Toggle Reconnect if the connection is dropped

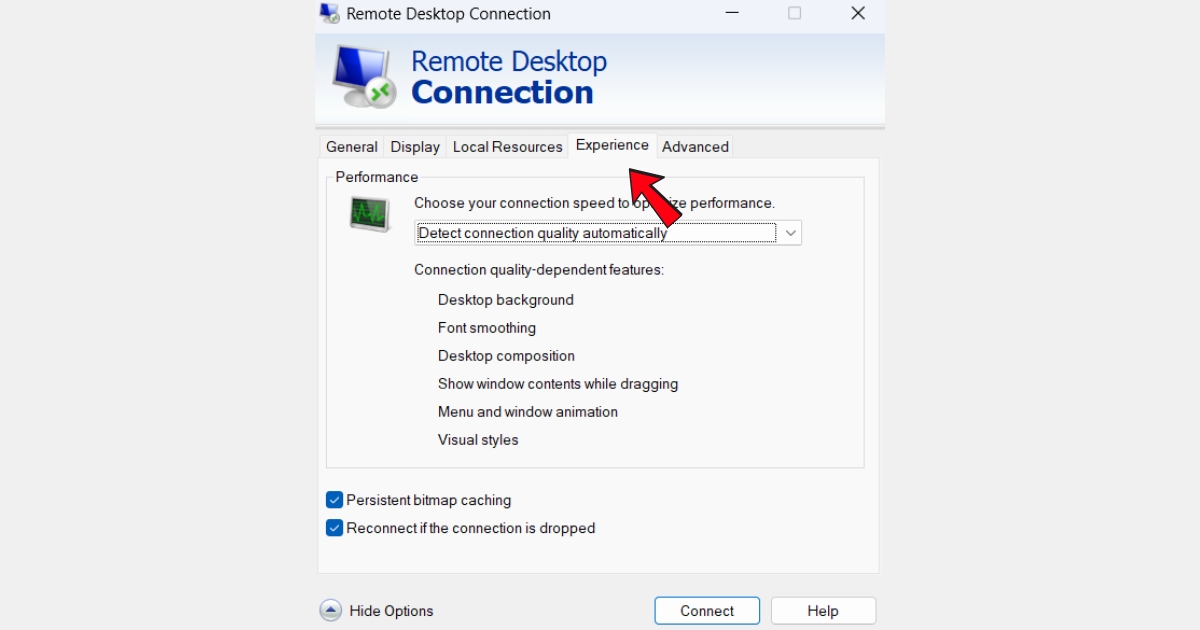coord(335,528)
